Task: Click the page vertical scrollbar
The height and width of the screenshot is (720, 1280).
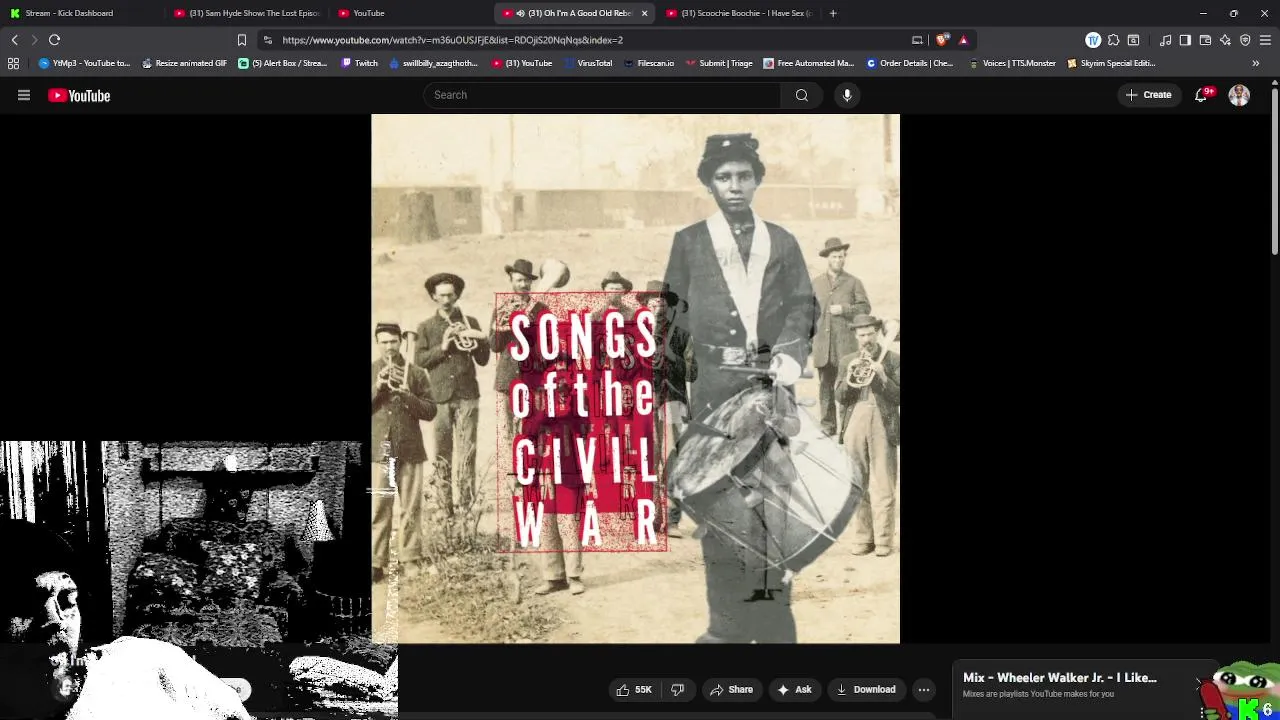Action: tap(1274, 170)
